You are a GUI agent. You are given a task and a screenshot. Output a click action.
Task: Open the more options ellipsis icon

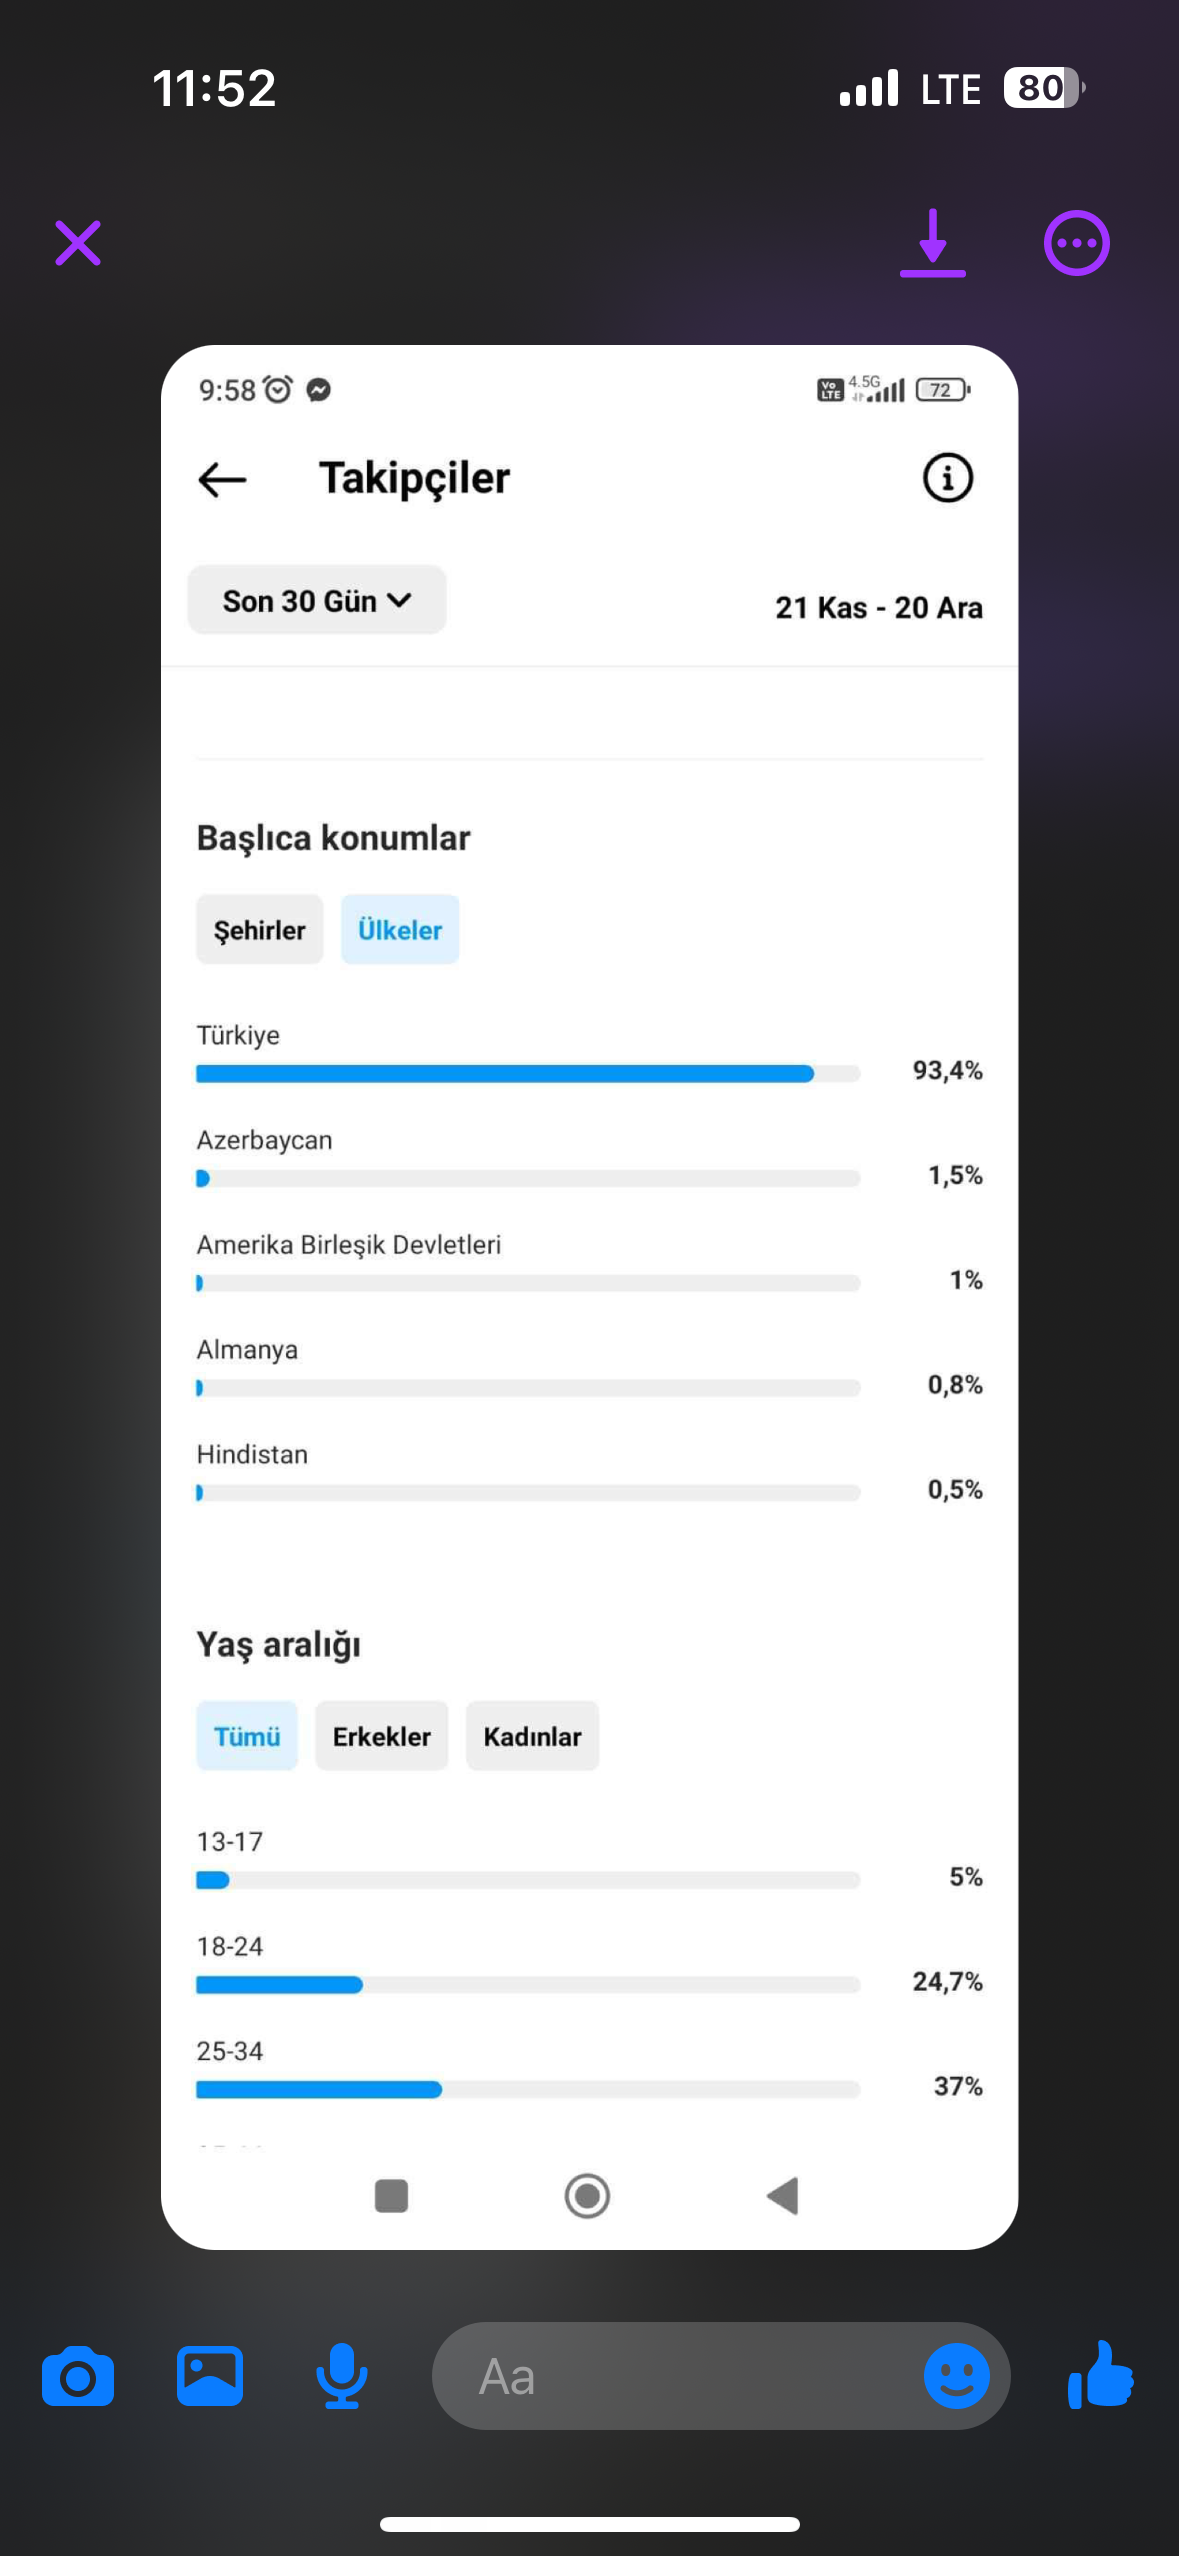pyautogui.click(x=1076, y=243)
